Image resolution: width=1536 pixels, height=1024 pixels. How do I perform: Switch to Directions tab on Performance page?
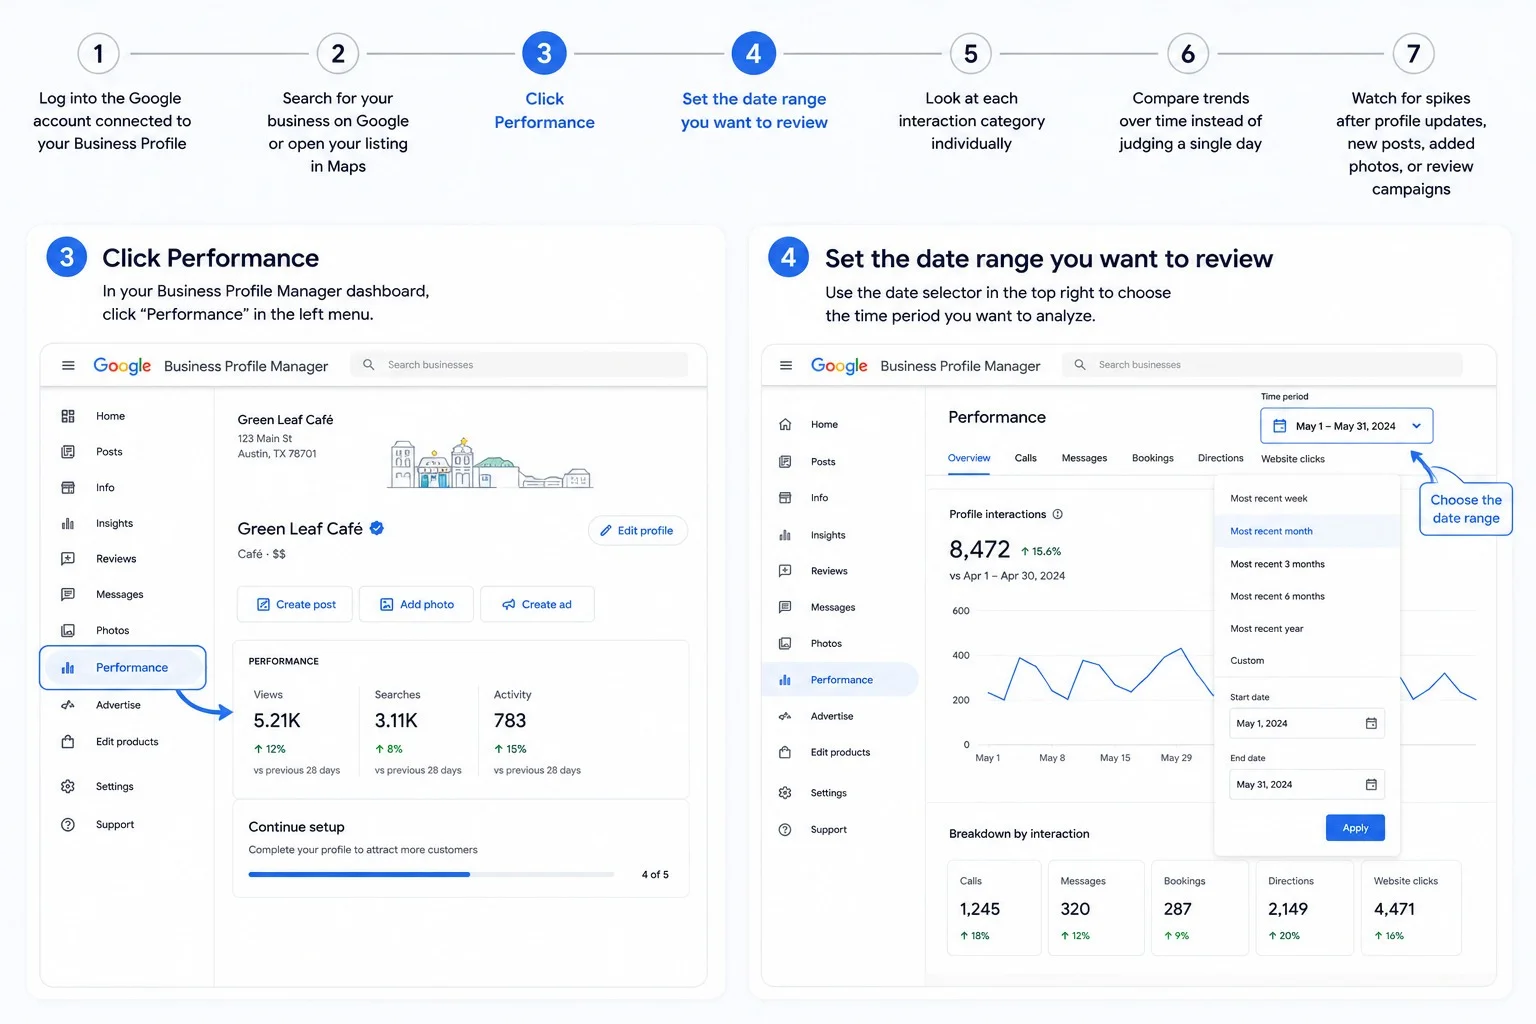click(x=1220, y=458)
